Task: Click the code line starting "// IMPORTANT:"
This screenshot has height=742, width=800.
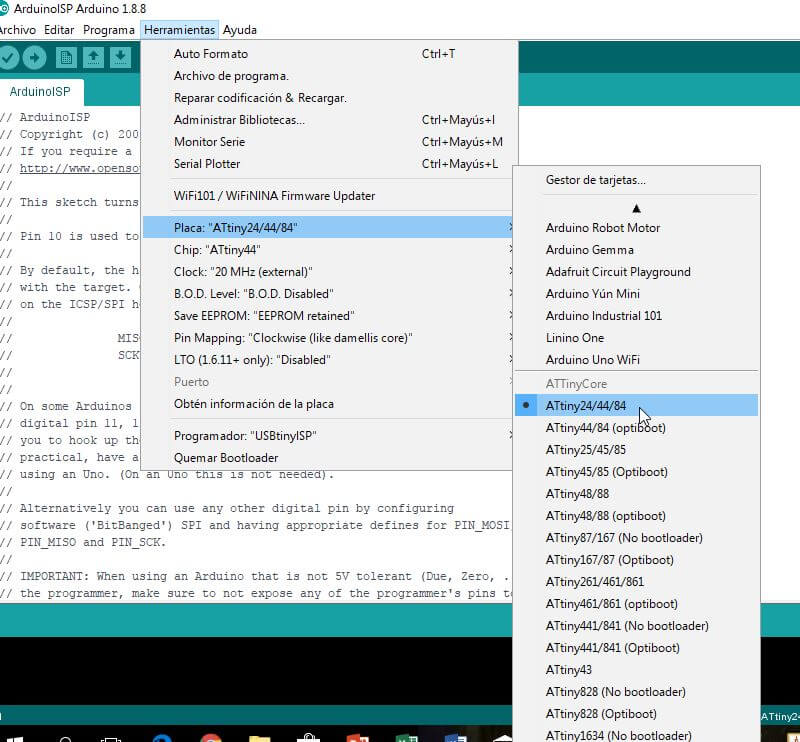Action: (255, 576)
